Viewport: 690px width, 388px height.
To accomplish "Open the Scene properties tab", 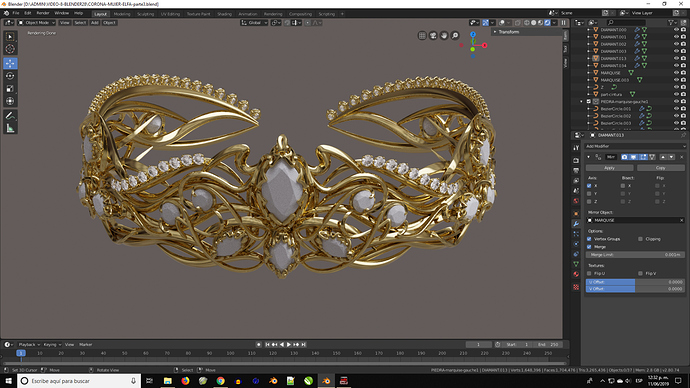I will point(576,190).
